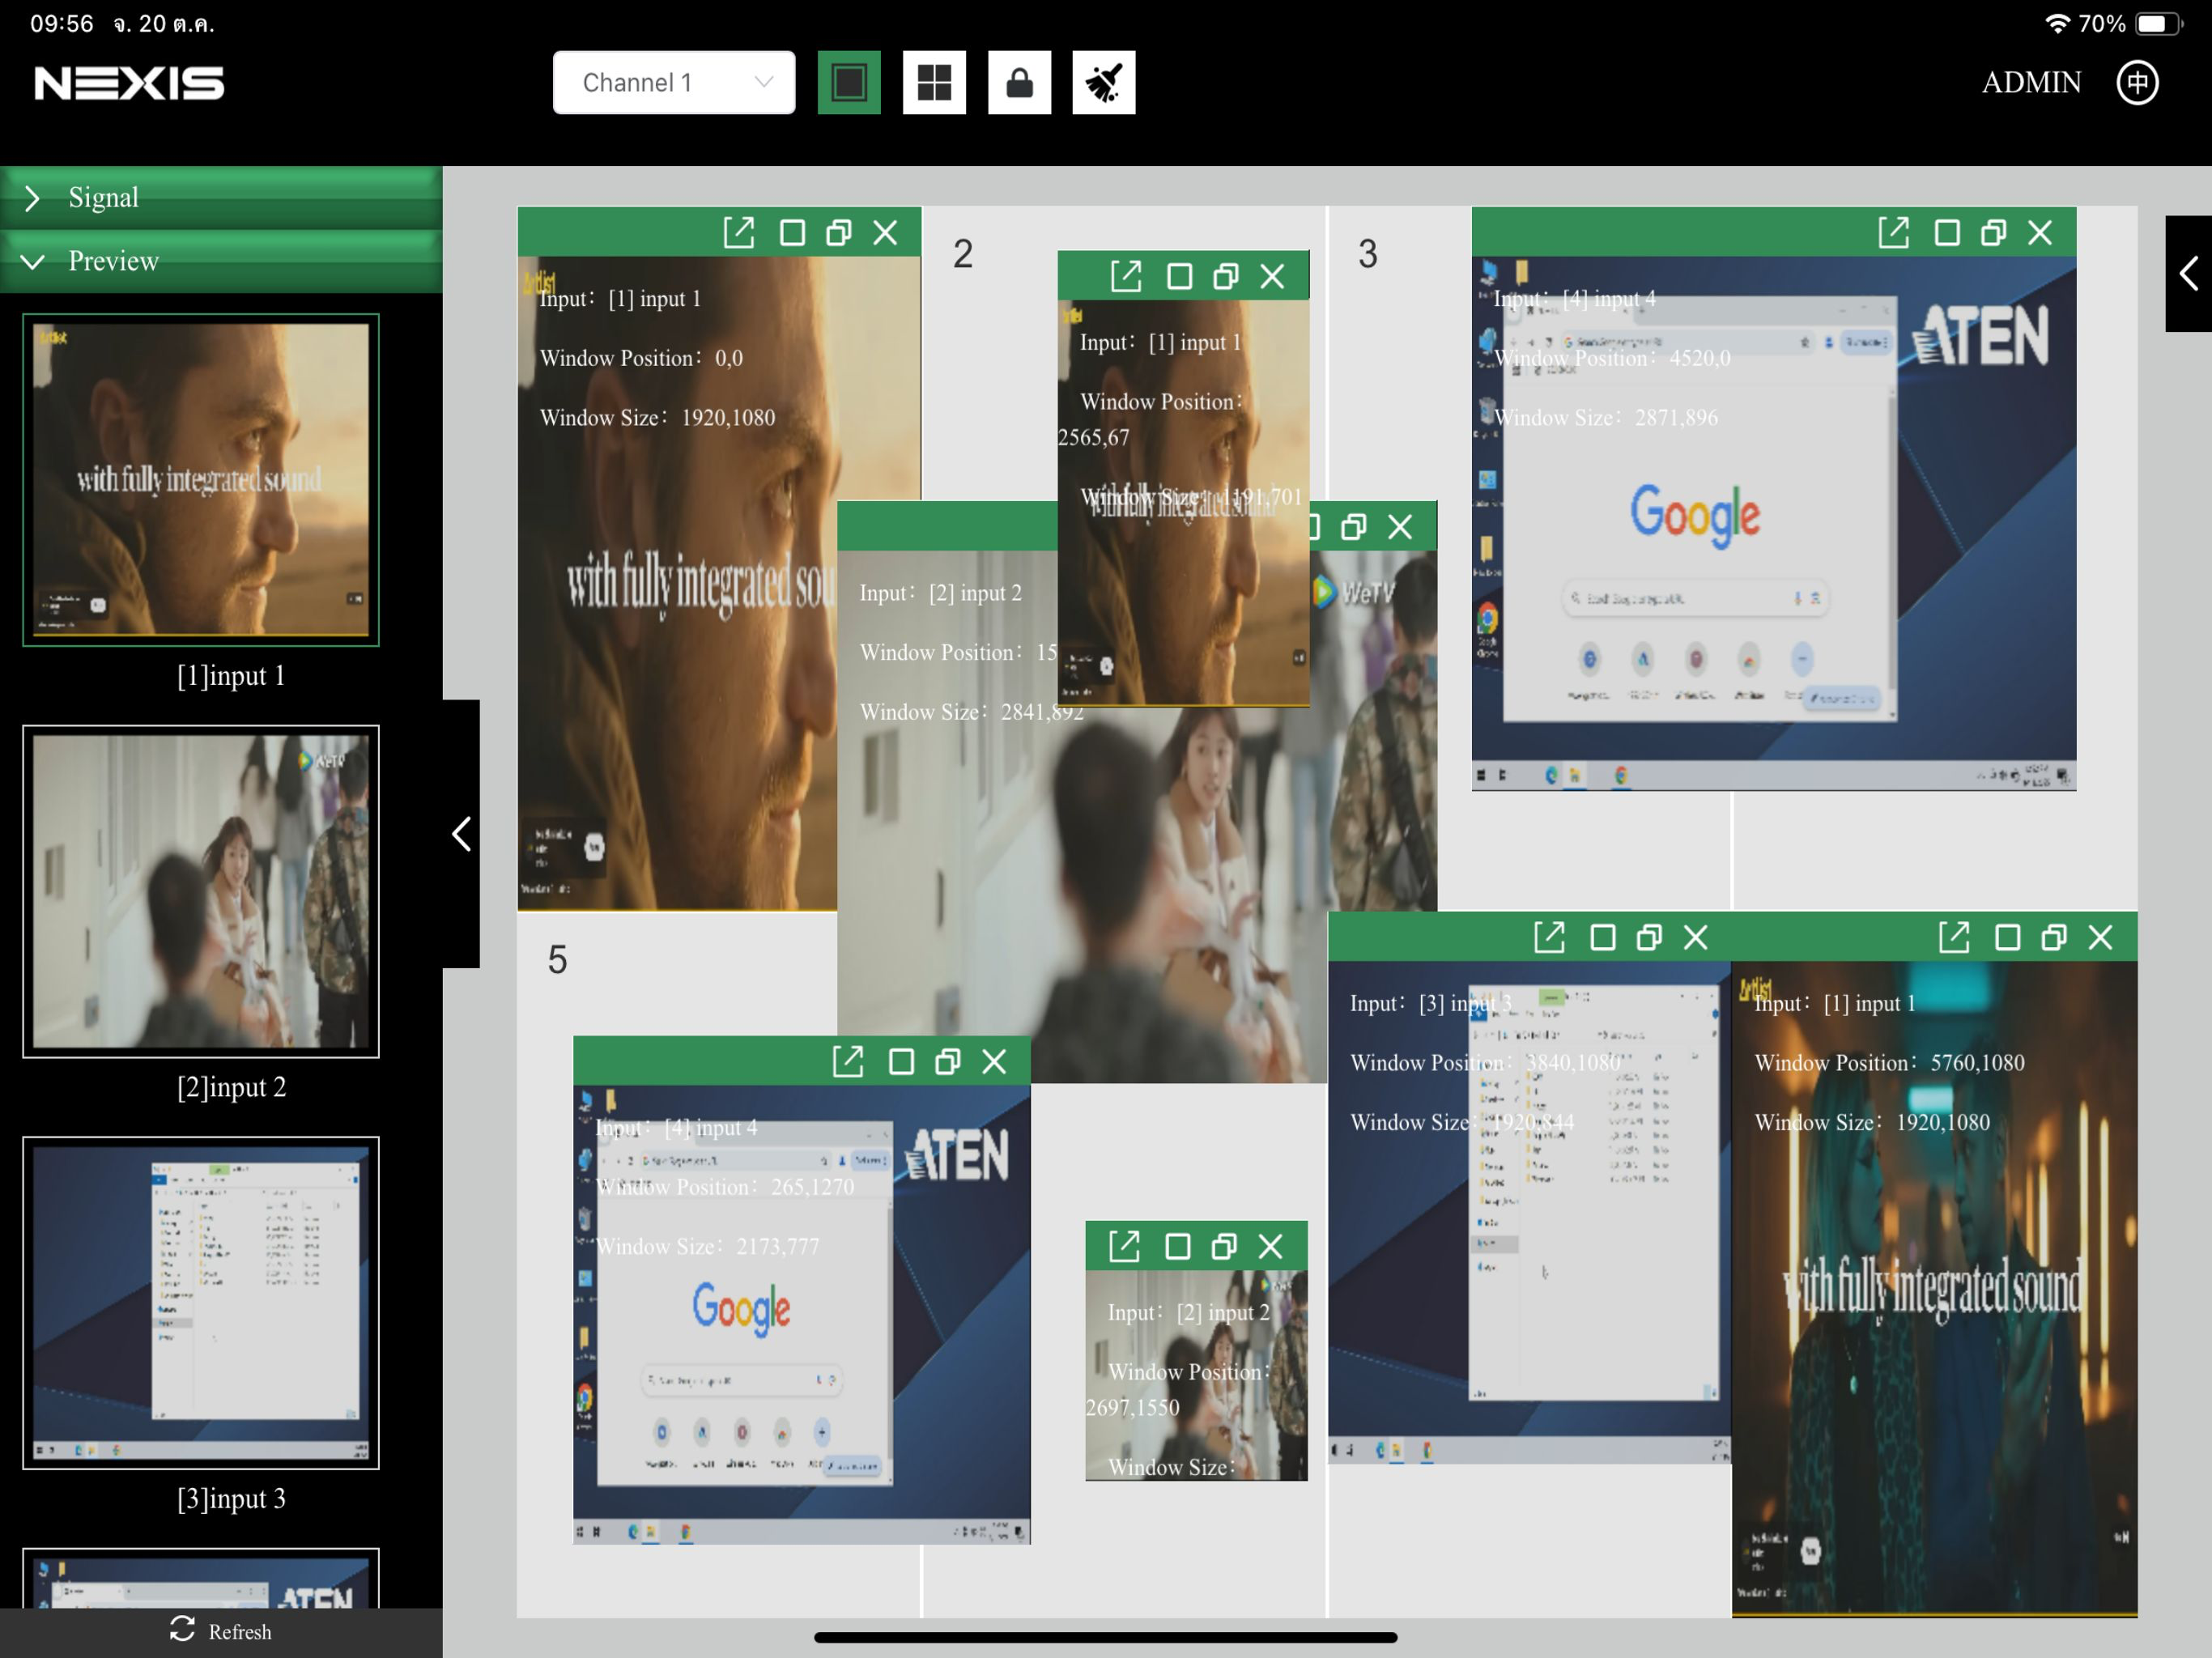Select the [3]input 3 preview thumbnail

click(201, 1302)
